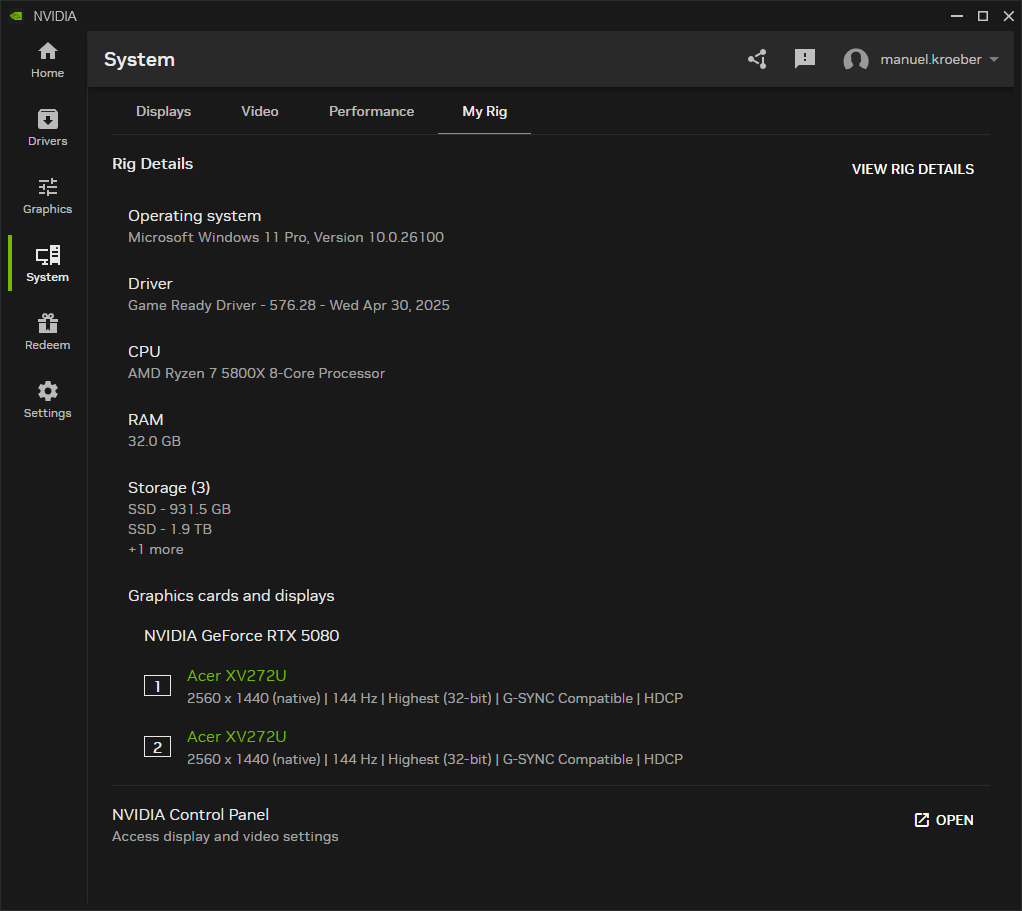Open the Graphics section
The height and width of the screenshot is (911, 1022).
(48, 196)
